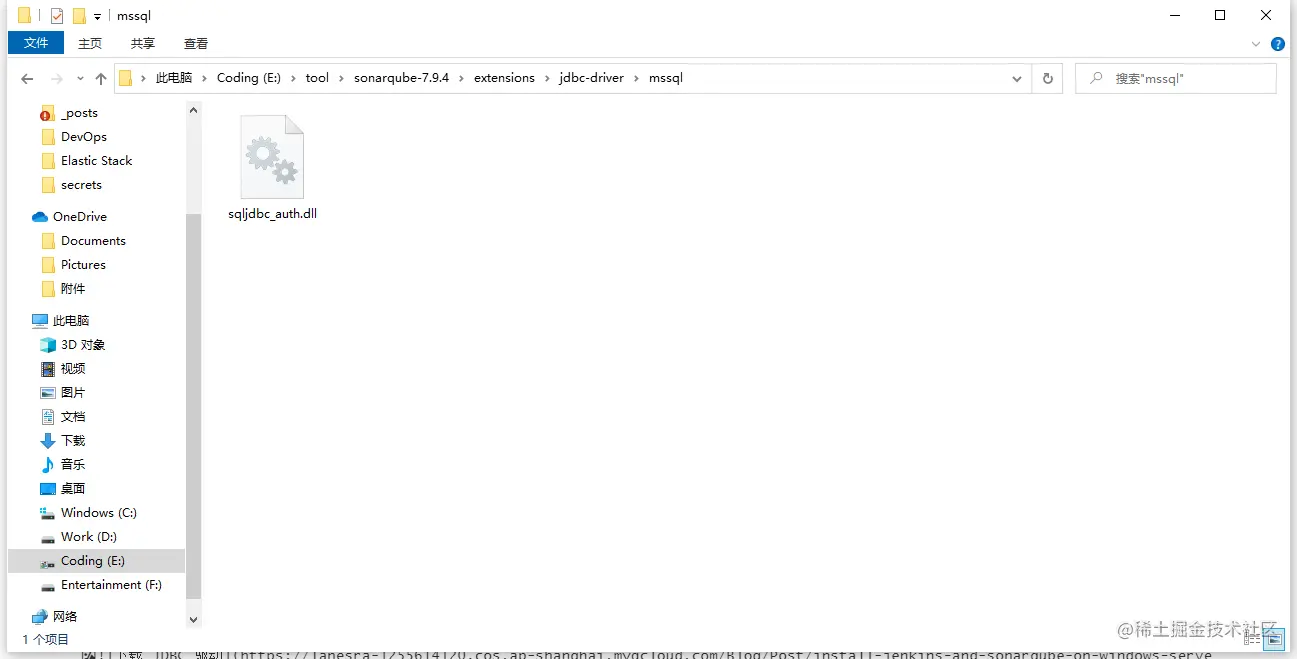Screen dimensions: 1297x659
Task: Click the 3D 对象 cube icon
Action: (x=48, y=345)
